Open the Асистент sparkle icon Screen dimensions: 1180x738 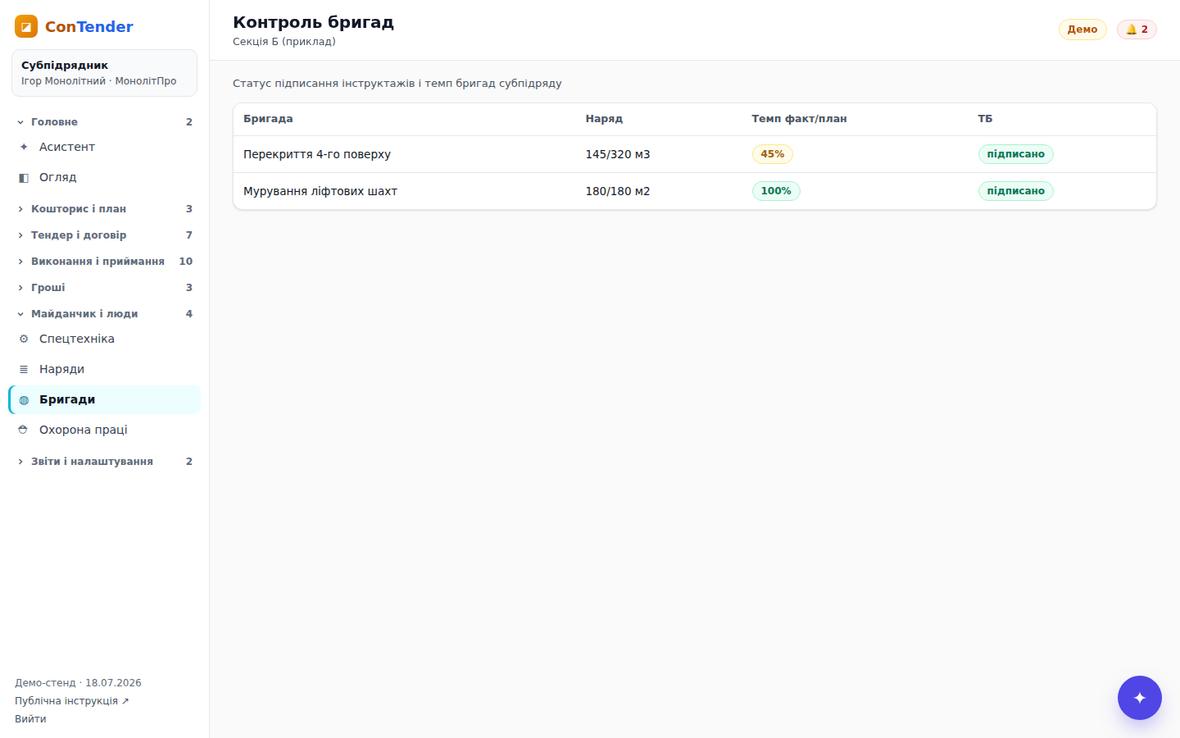(x=23, y=147)
